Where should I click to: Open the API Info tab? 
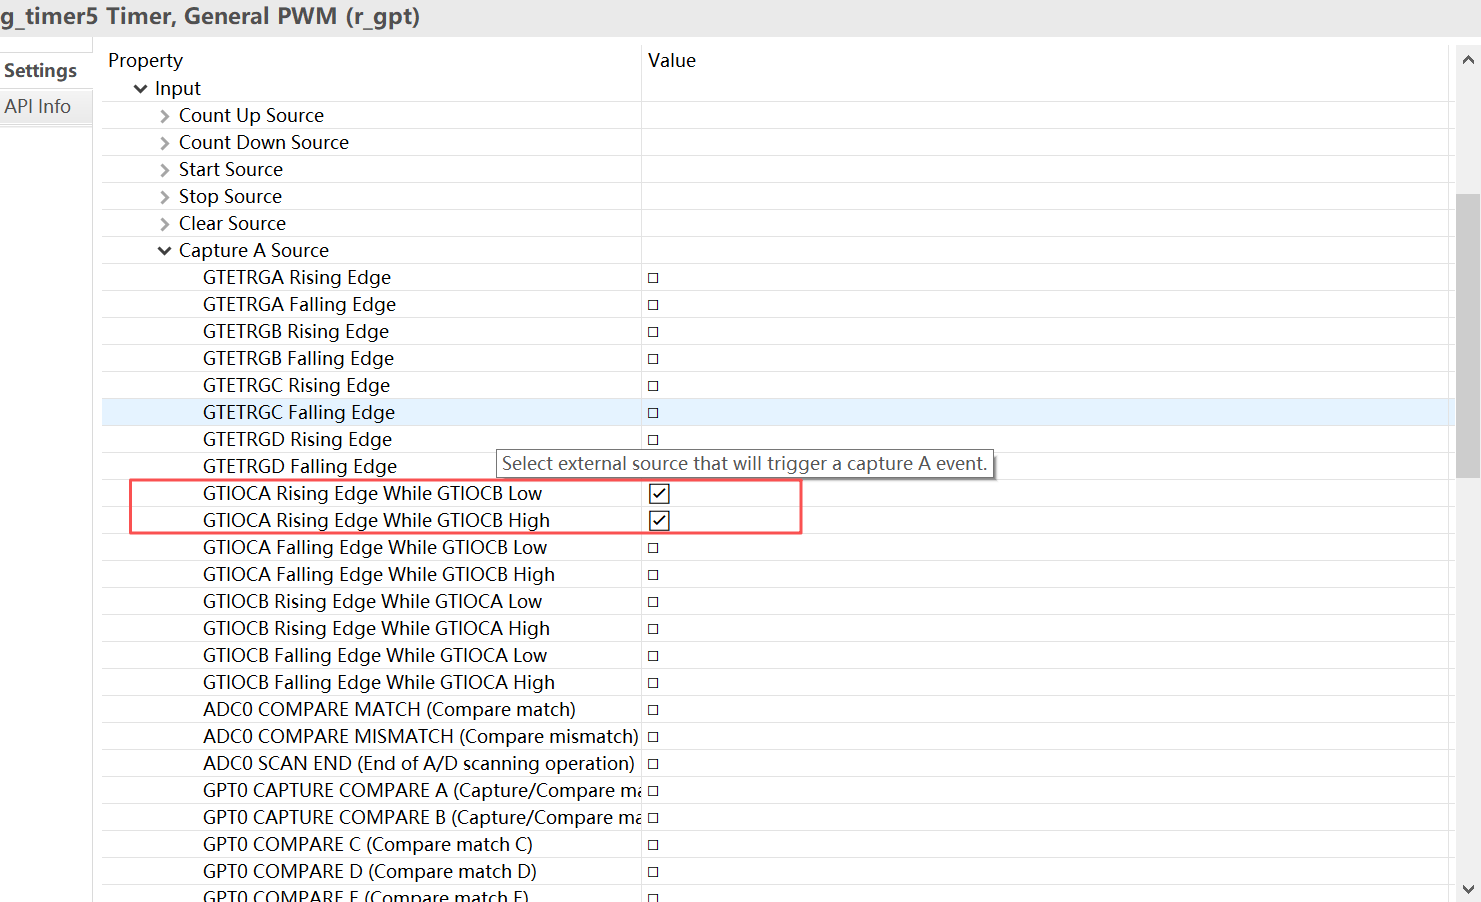pos(38,106)
